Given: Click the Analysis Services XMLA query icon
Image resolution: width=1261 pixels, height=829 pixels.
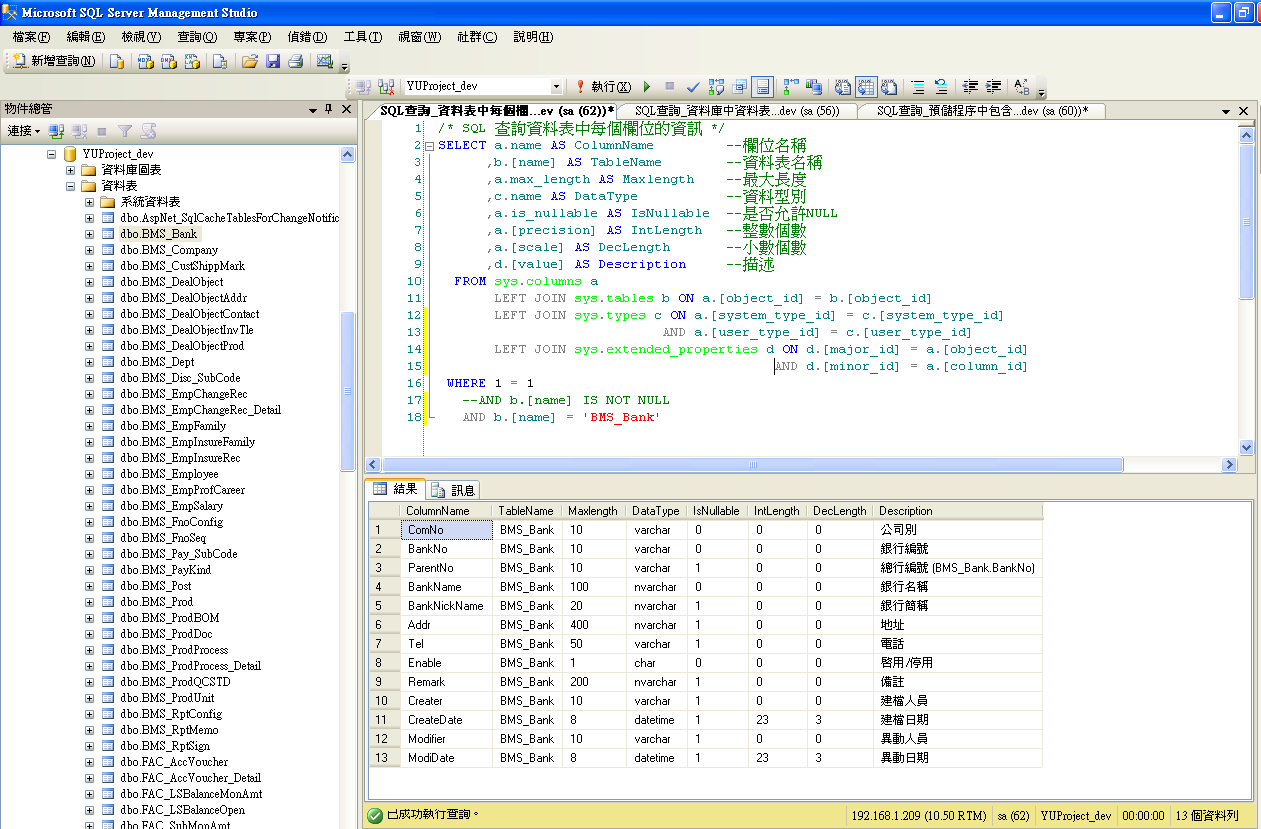Looking at the screenshot, I should coord(193,61).
